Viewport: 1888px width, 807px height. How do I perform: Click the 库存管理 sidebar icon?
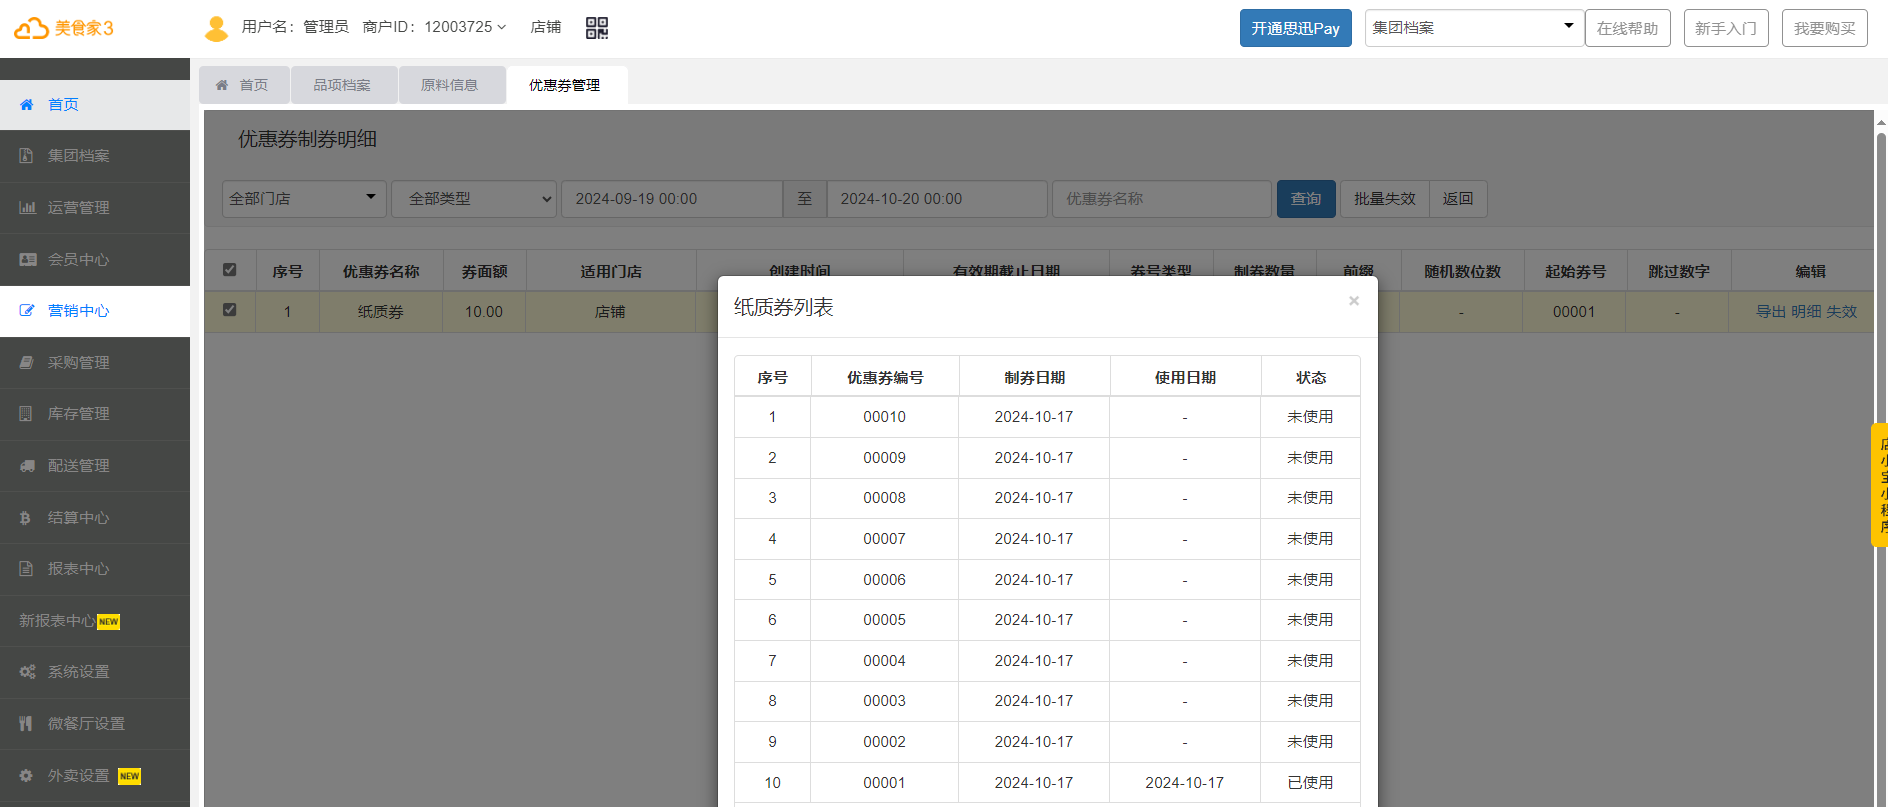(x=26, y=414)
